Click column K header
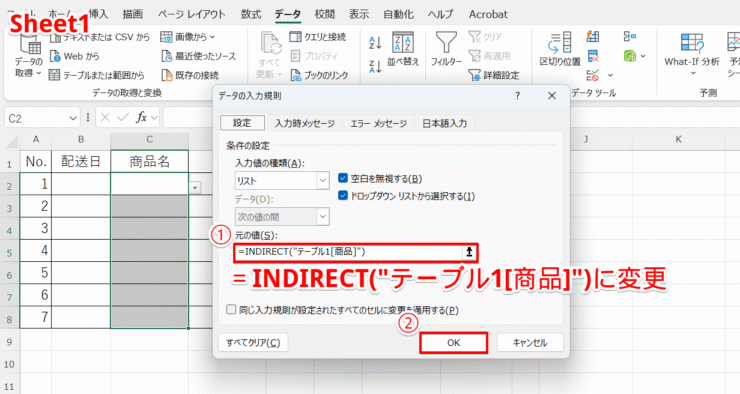 point(678,139)
